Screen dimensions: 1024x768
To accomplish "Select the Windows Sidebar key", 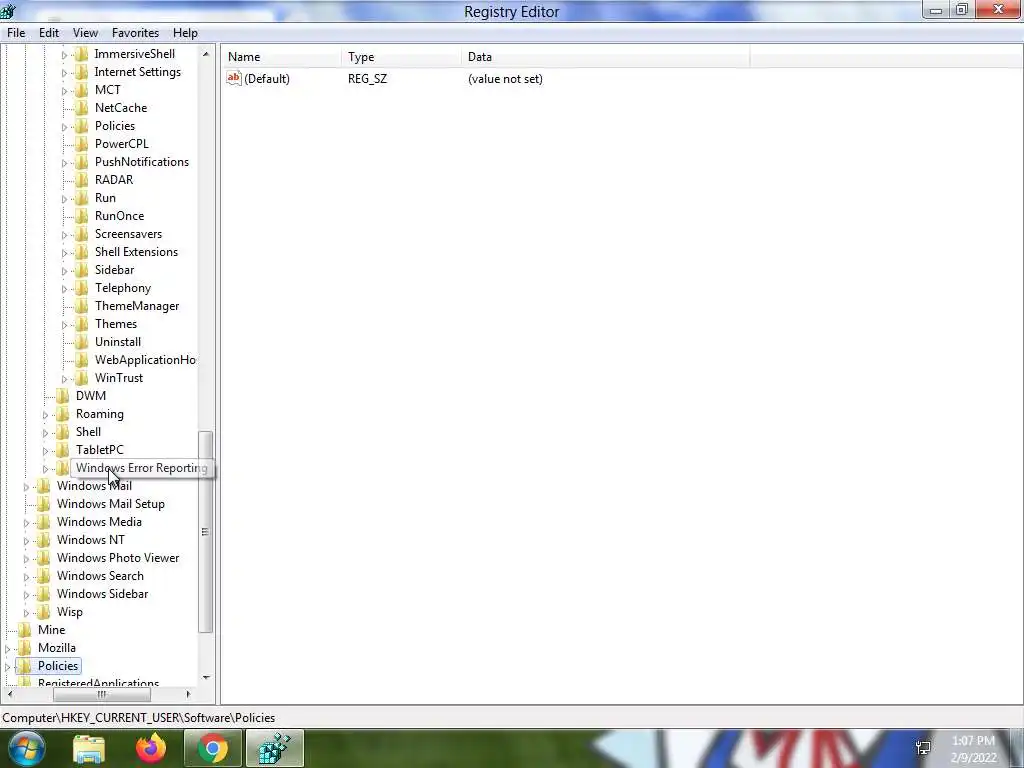I will (103, 594).
